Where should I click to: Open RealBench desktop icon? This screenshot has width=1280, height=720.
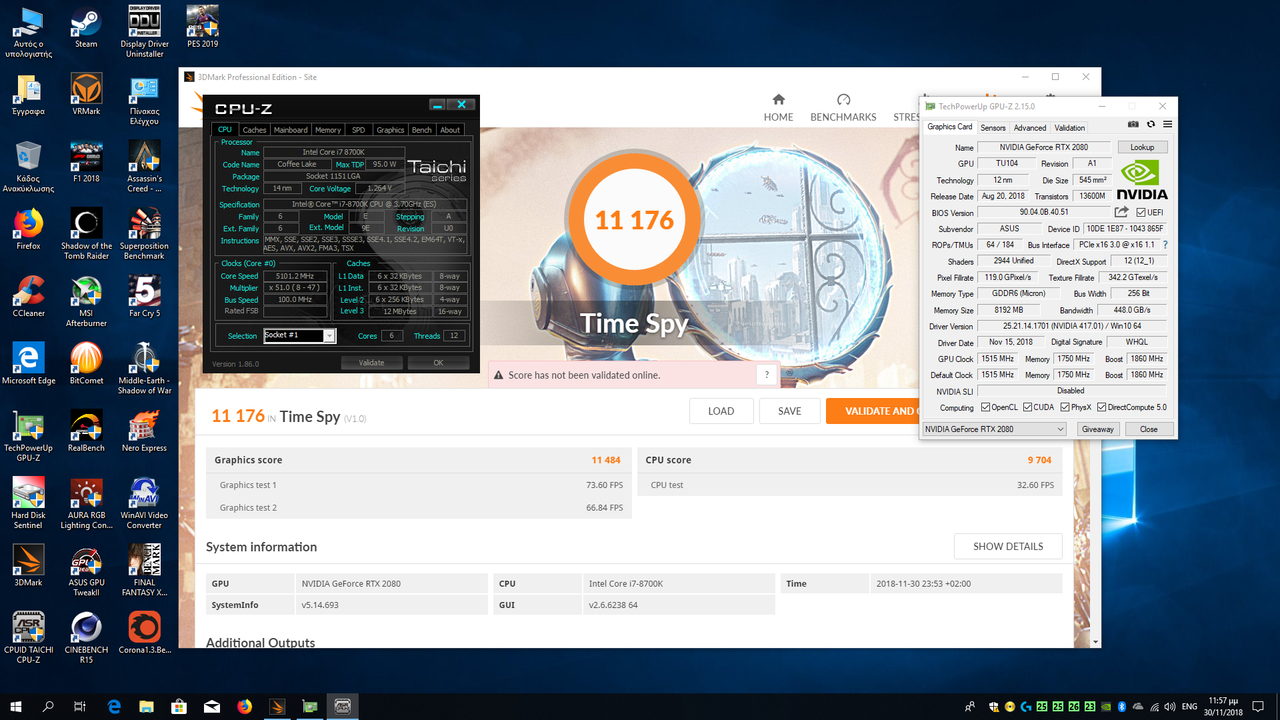[x=86, y=431]
